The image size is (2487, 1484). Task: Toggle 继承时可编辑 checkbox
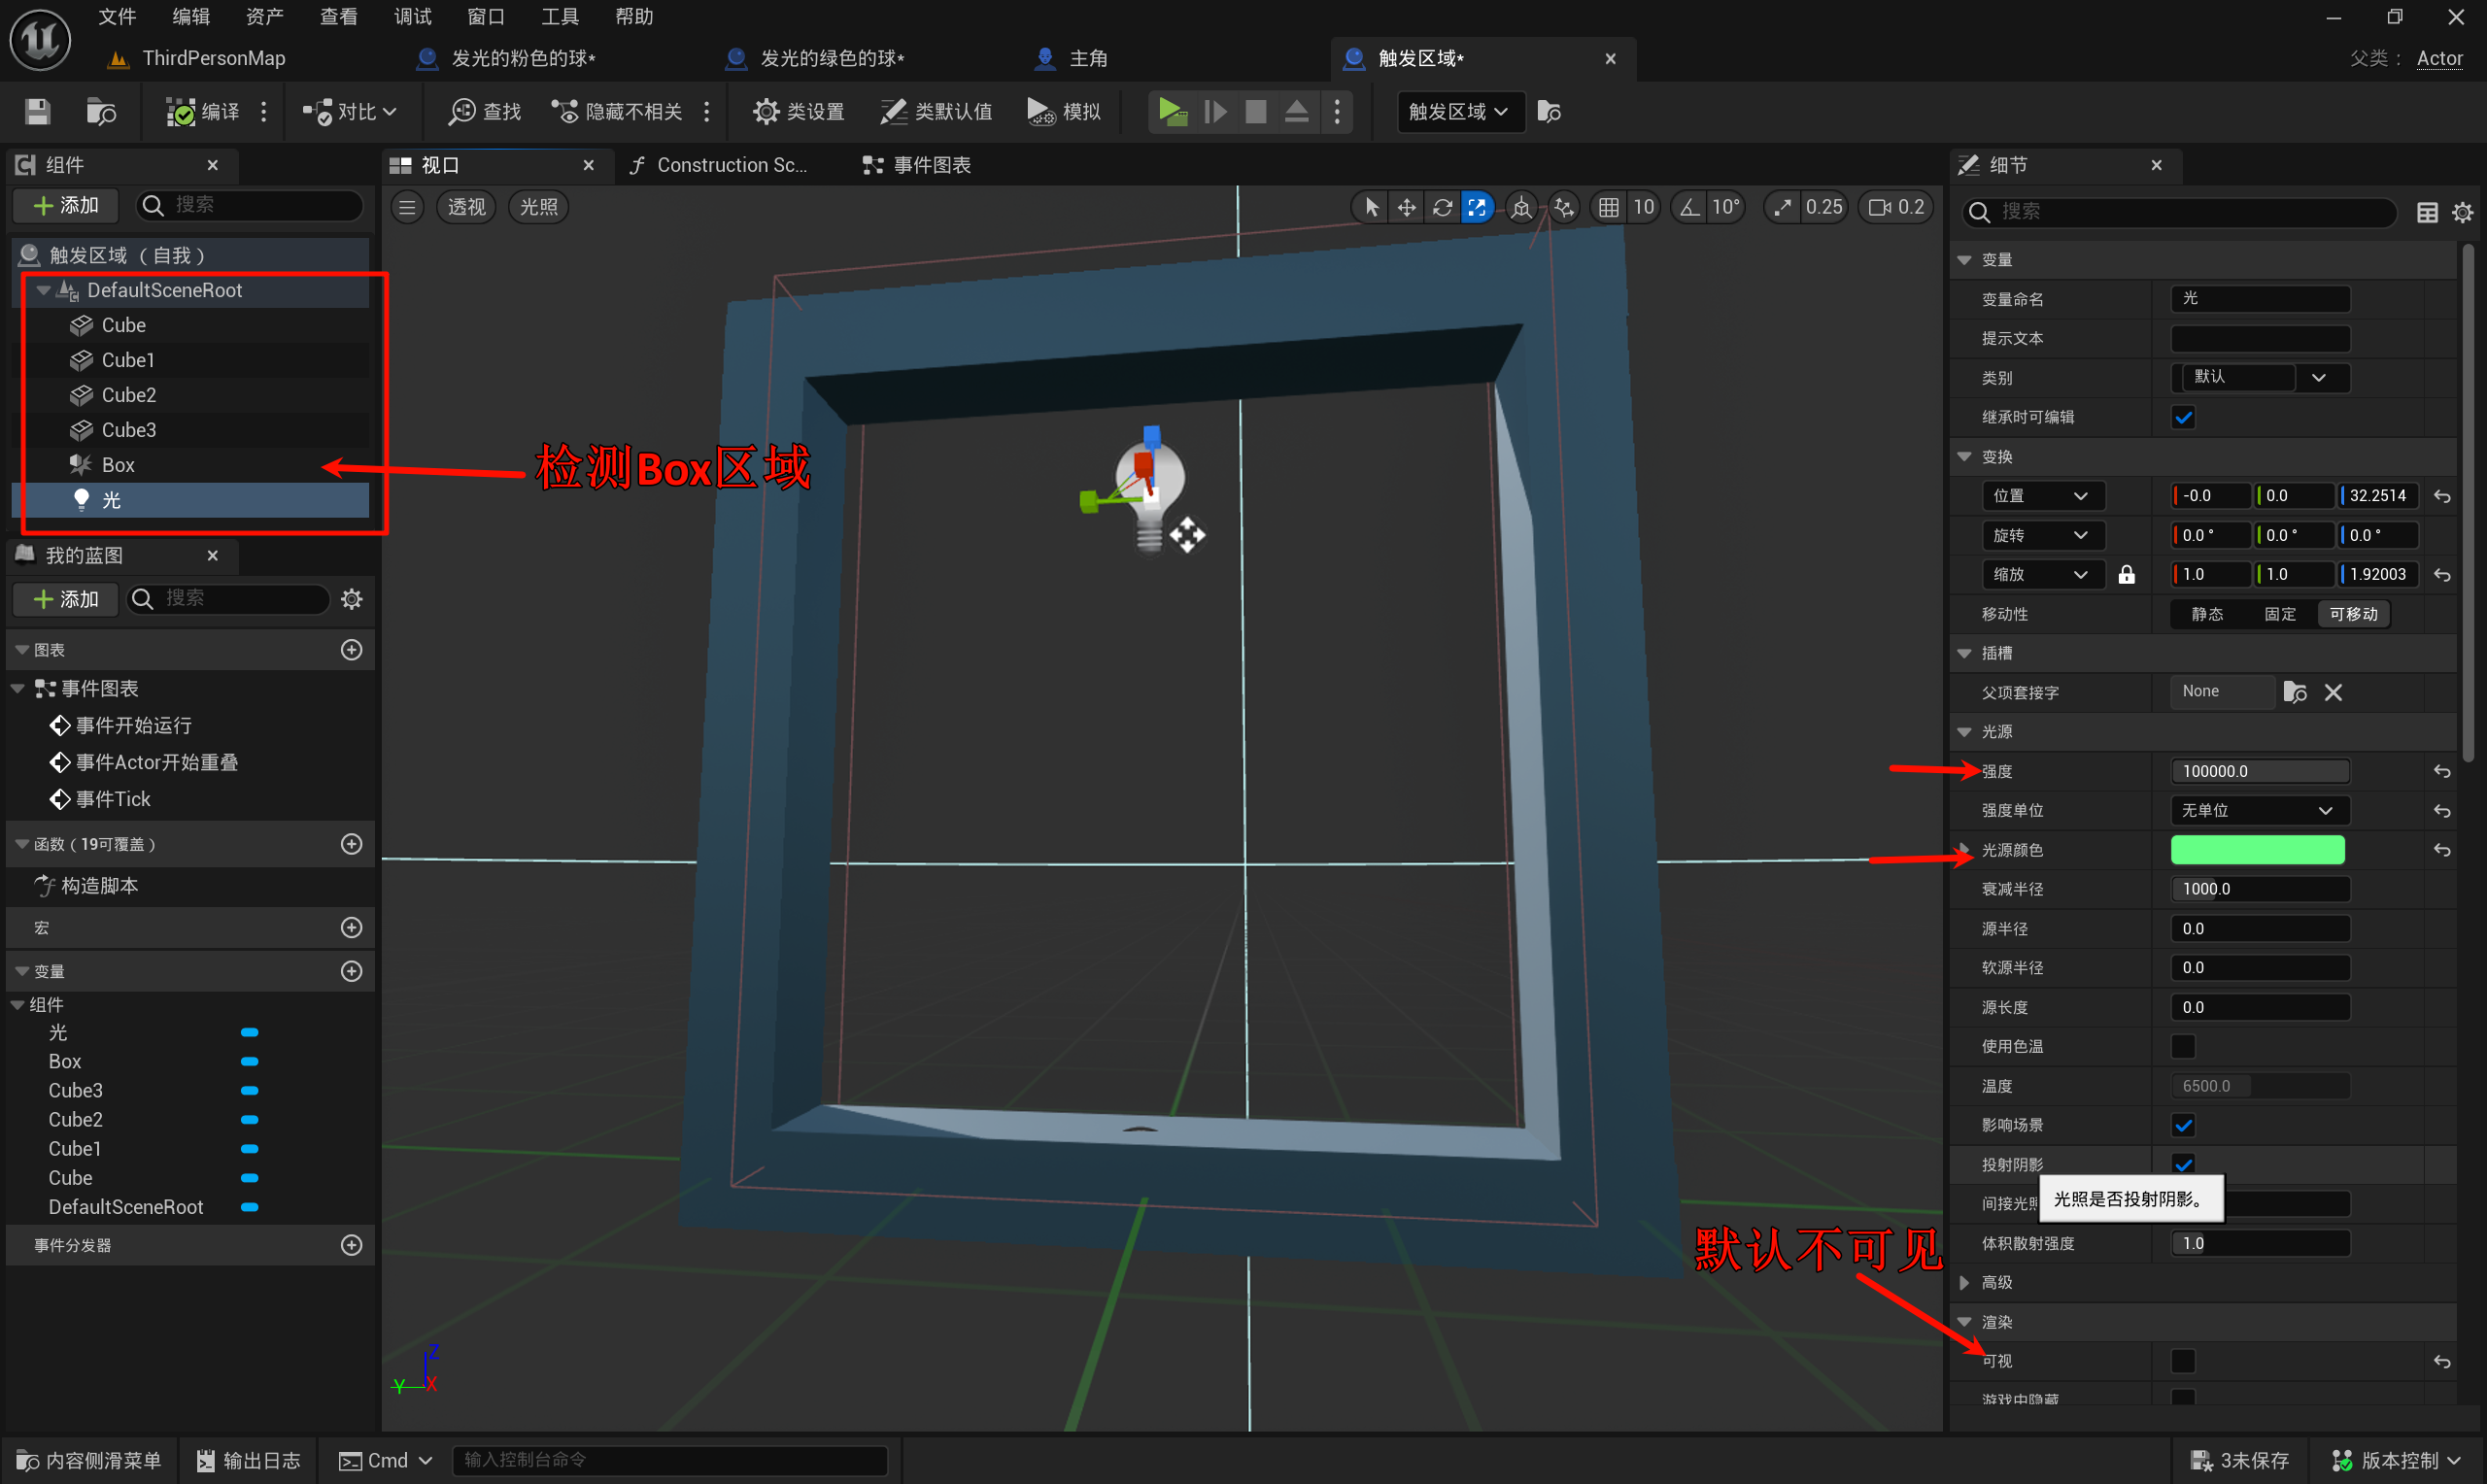coord(2183,417)
